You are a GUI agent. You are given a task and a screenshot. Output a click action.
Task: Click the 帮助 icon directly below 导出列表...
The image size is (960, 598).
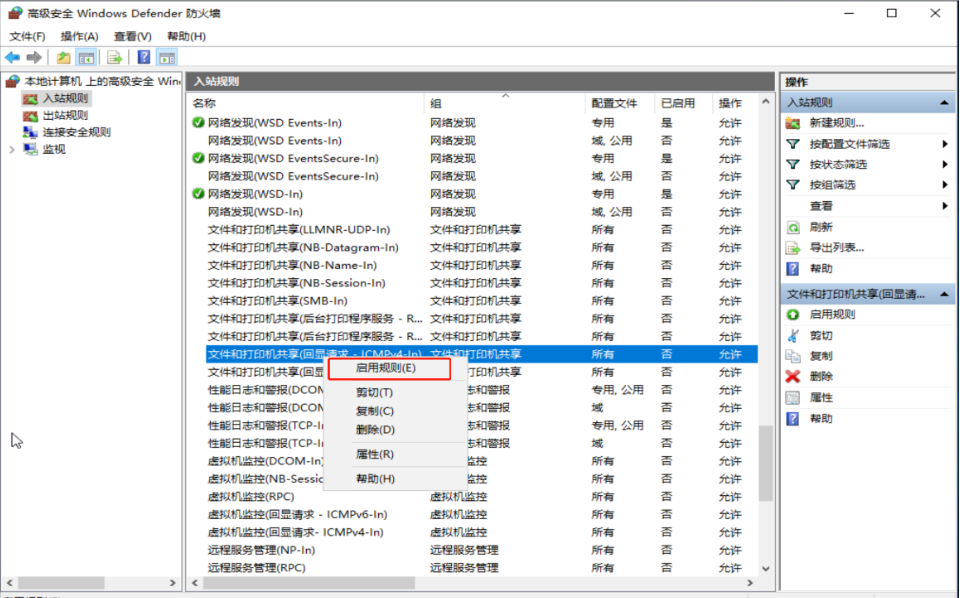tap(793, 269)
